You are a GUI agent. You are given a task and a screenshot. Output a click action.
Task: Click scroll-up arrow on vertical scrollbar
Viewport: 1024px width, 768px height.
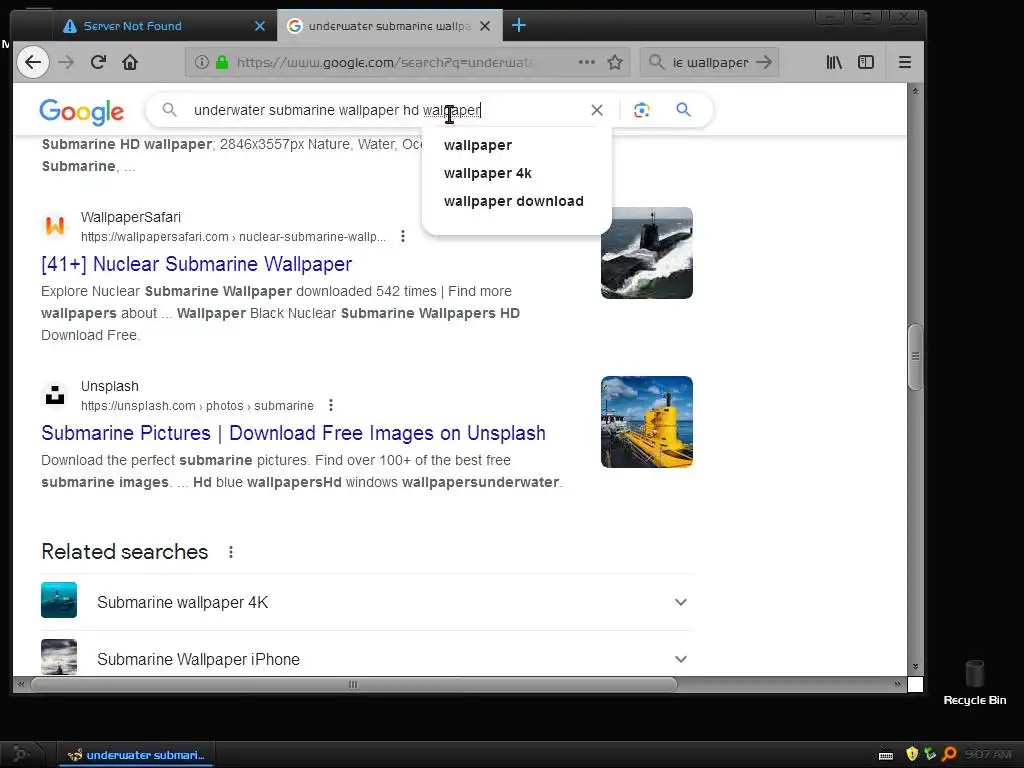916,91
